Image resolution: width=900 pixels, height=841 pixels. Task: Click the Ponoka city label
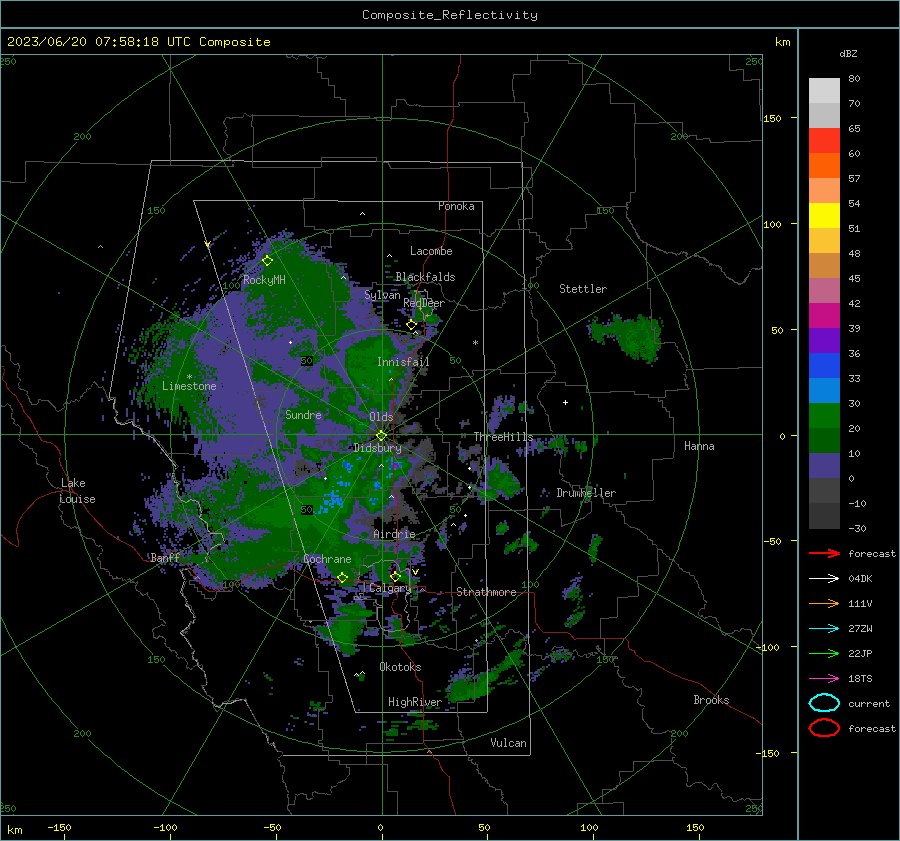coord(456,206)
